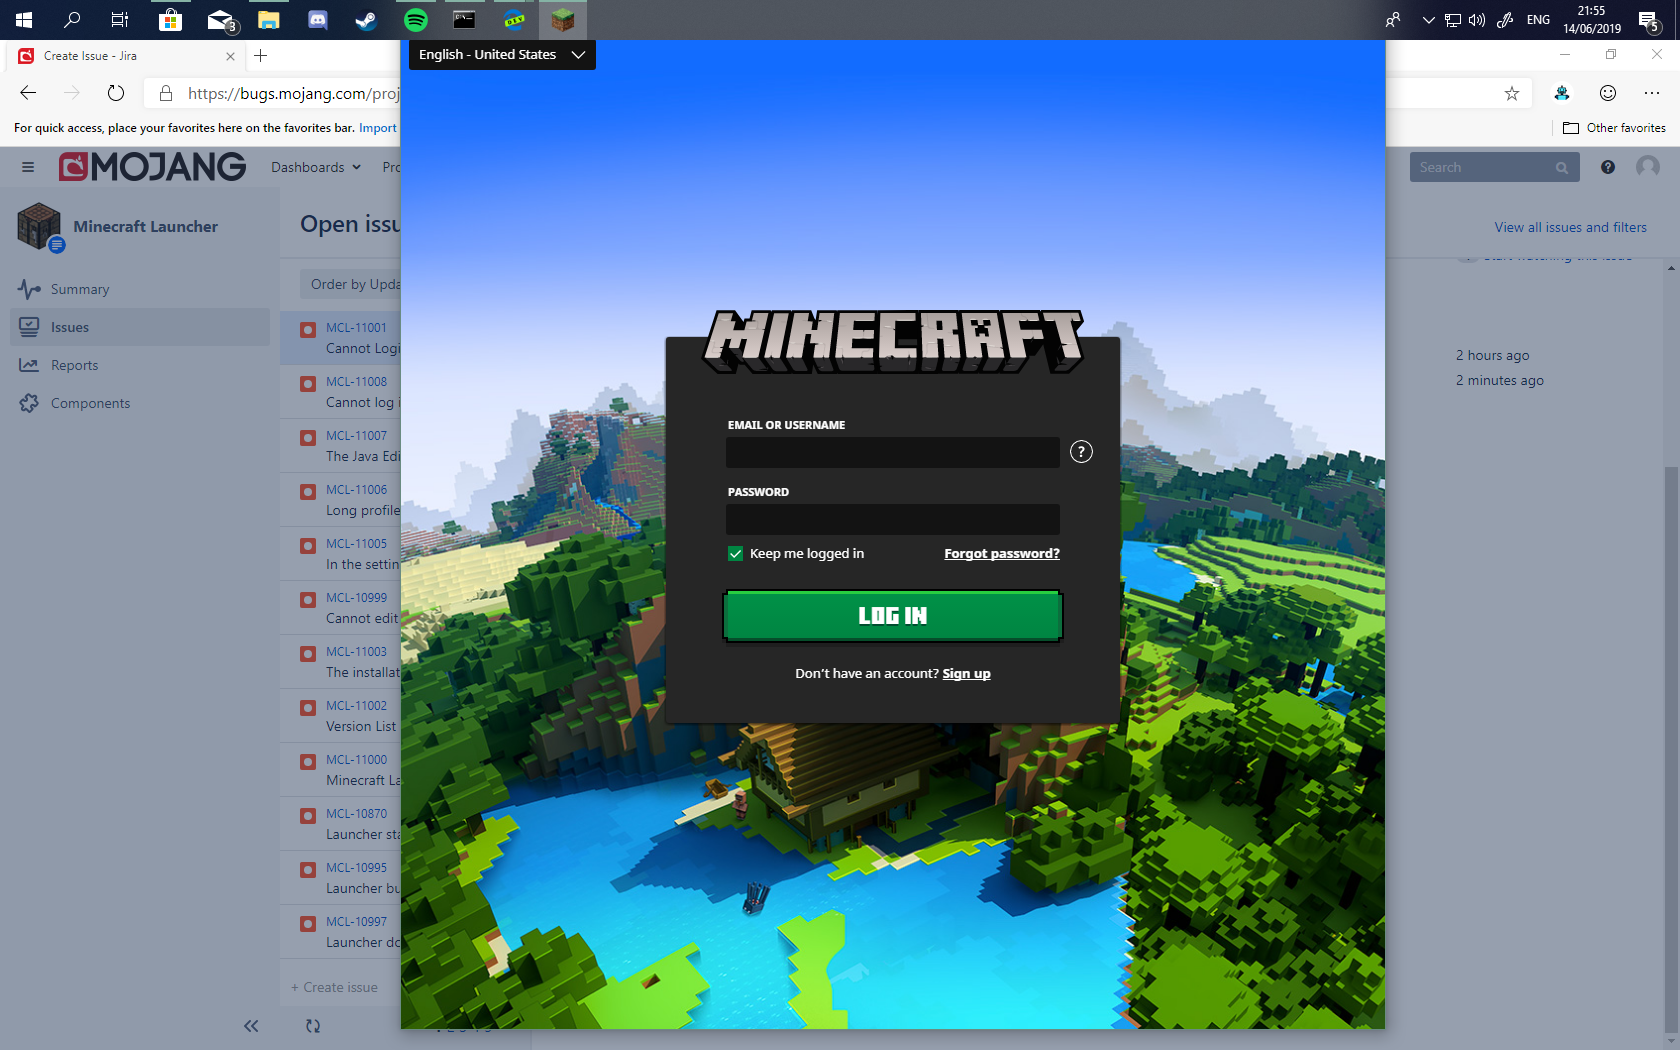The width and height of the screenshot is (1680, 1050).
Task: Open Windows search from the taskbar
Action: (x=72, y=20)
